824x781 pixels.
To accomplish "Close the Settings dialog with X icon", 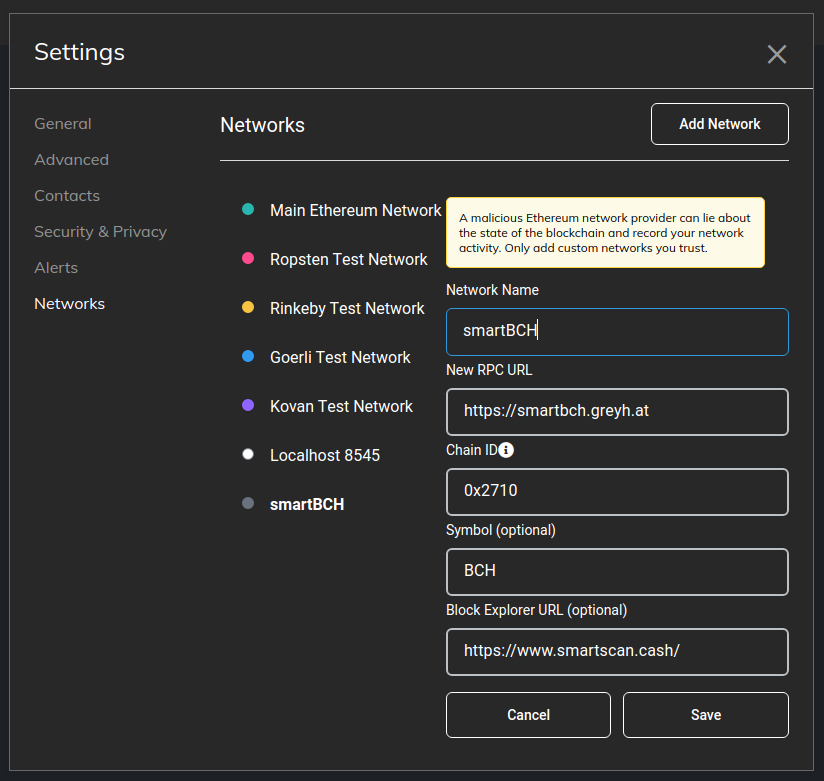I will (x=777, y=54).
